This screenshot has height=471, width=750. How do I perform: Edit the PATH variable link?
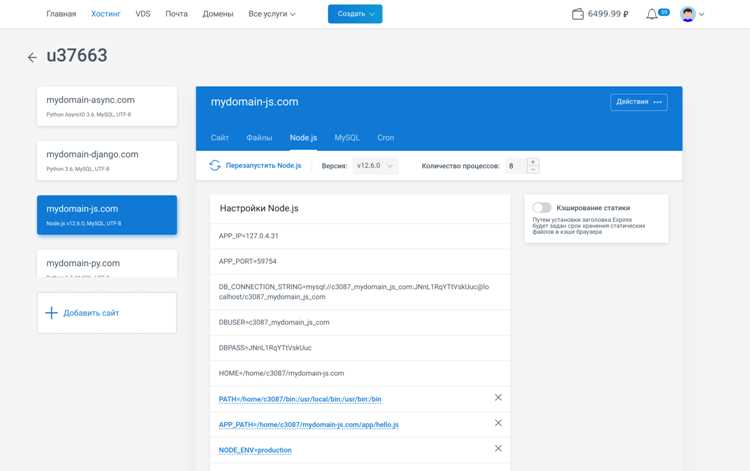point(300,399)
